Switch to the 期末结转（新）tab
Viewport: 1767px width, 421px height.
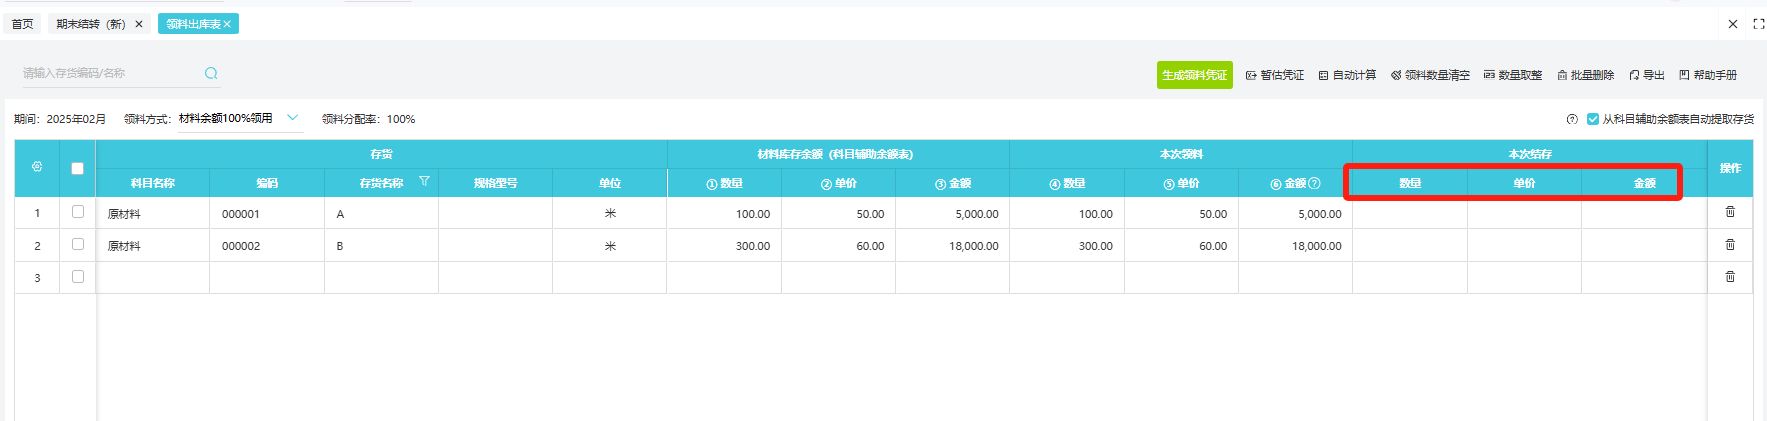click(x=90, y=24)
